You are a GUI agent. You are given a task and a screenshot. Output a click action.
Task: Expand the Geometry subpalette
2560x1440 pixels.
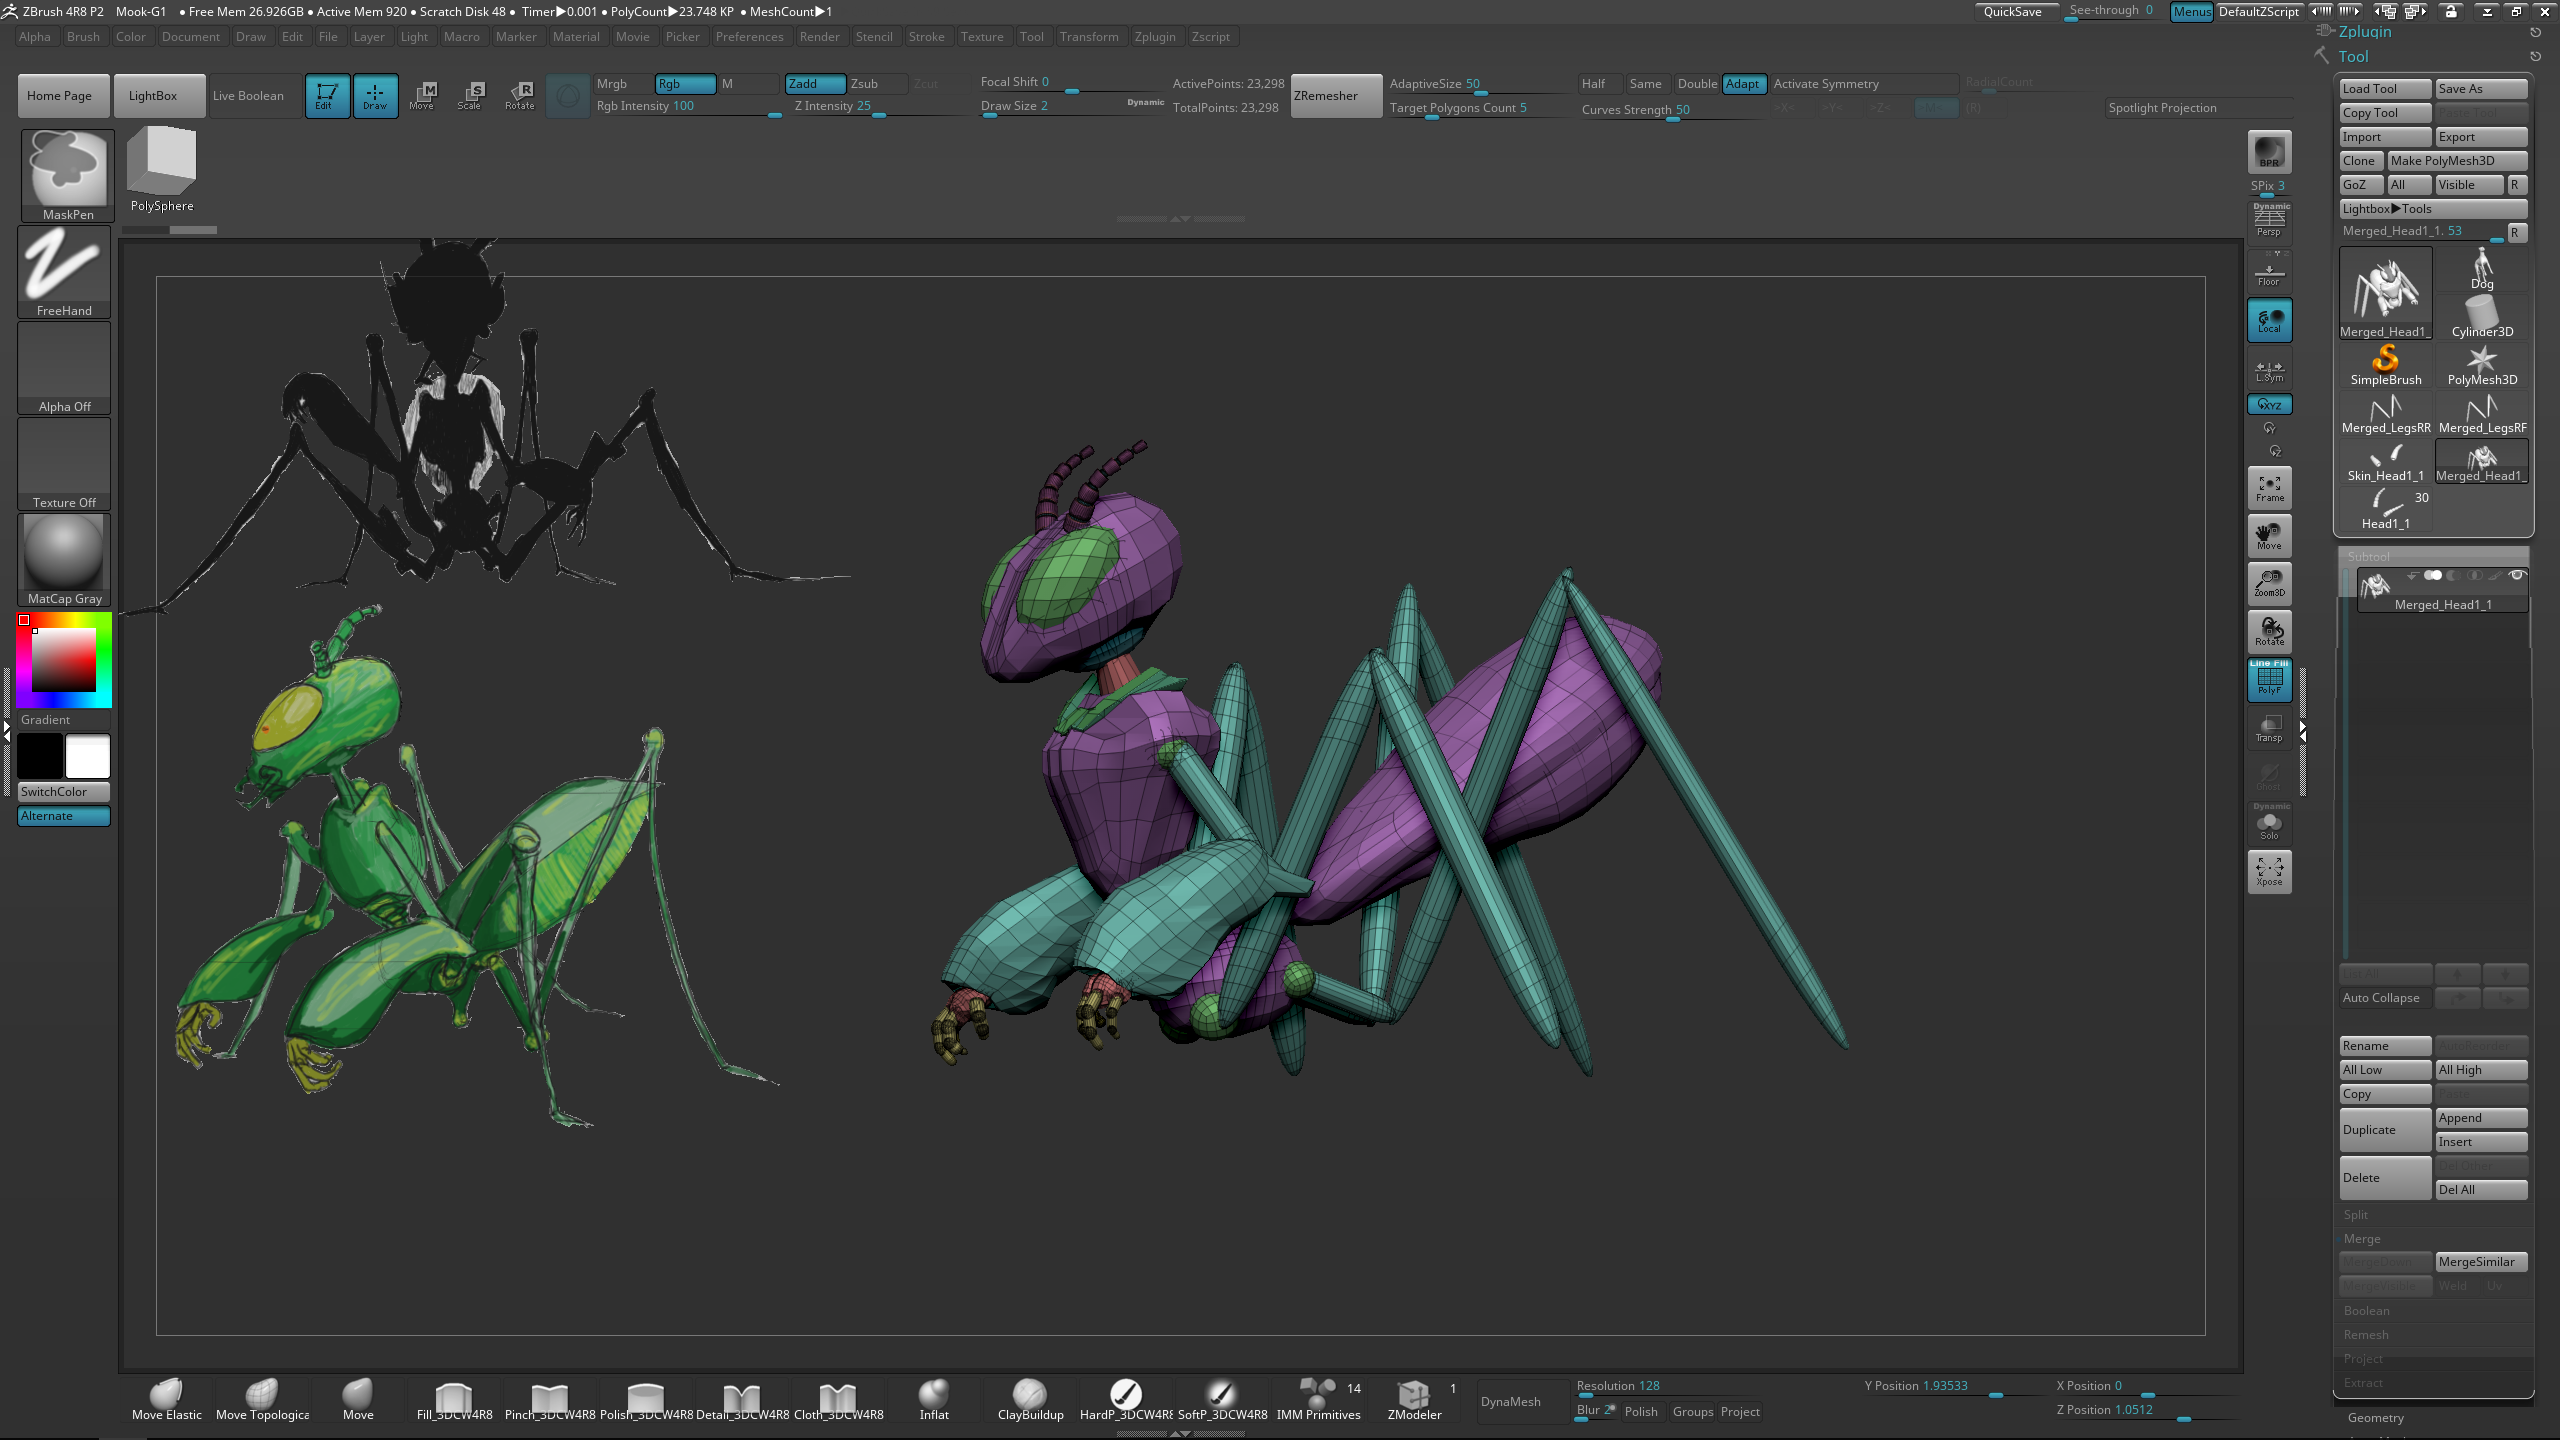[x=2376, y=1418]
